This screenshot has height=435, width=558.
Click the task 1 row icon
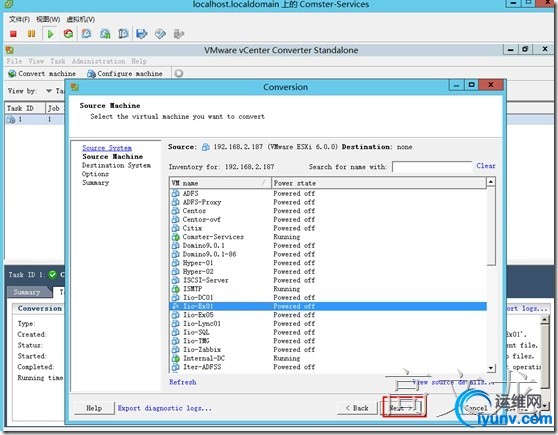(11, 119)
